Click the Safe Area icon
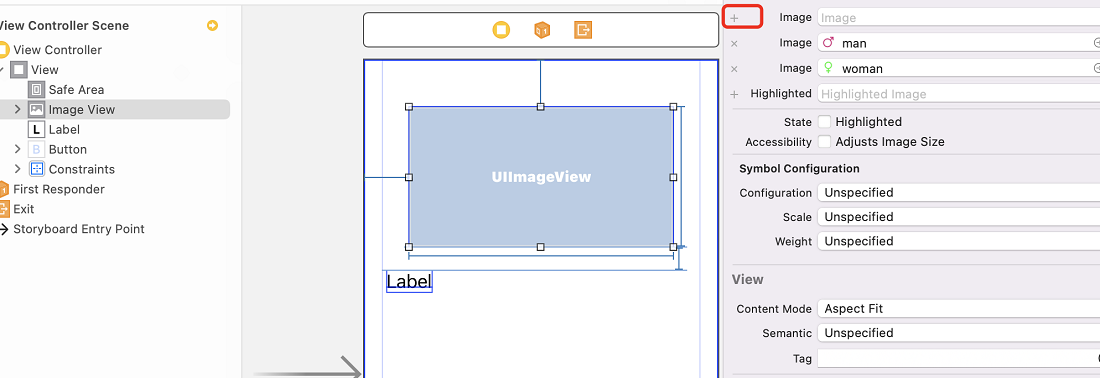The width and height of the screenshot is (1100, 378). [36, 89]
